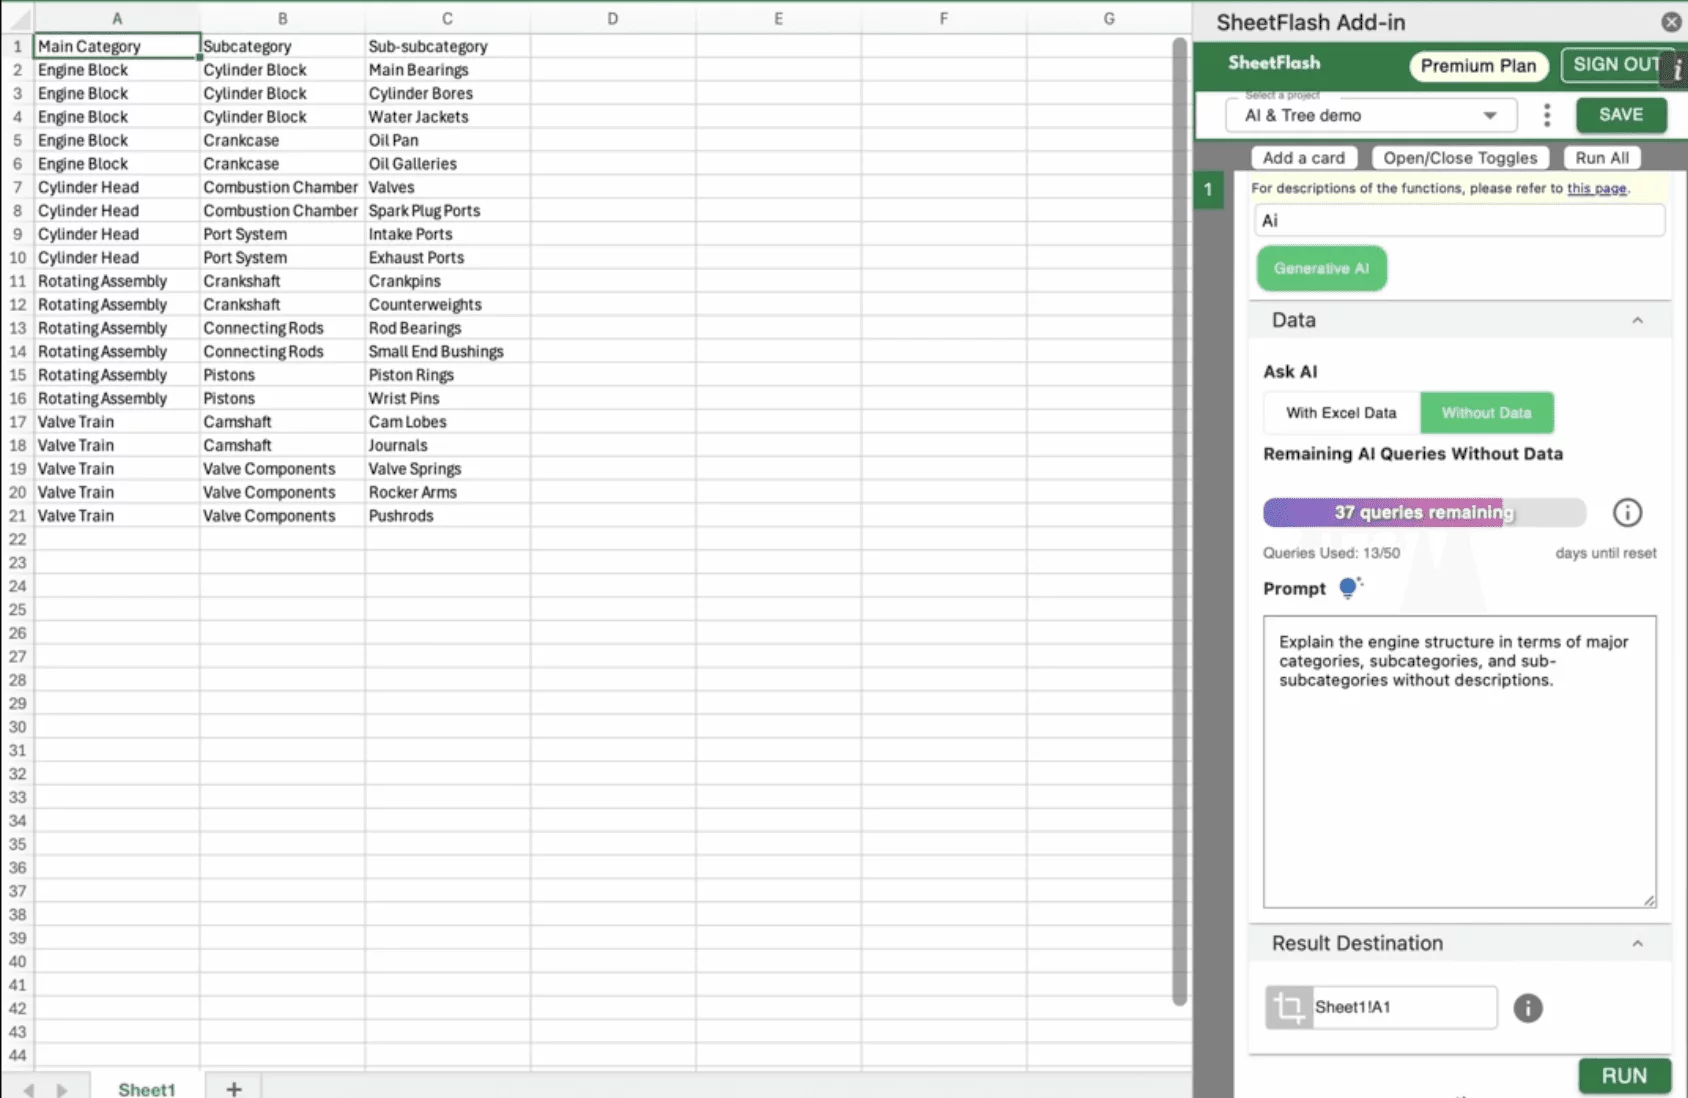1688x1098 pixels.
Task: Close the SheetFlash Add-in panel
Action: pos(1671,22)
